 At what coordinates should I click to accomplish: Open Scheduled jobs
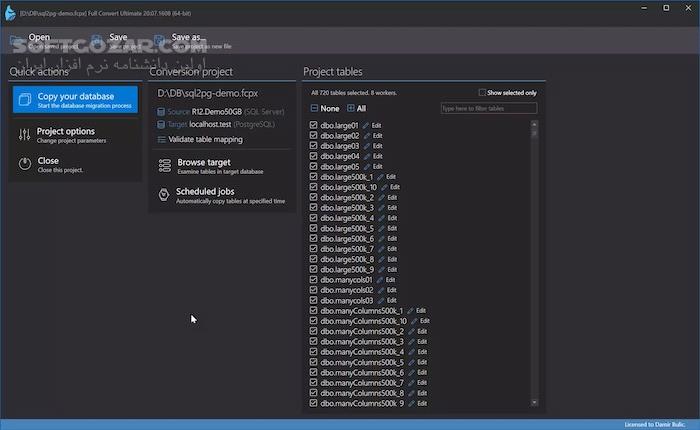tap(222, 195)
